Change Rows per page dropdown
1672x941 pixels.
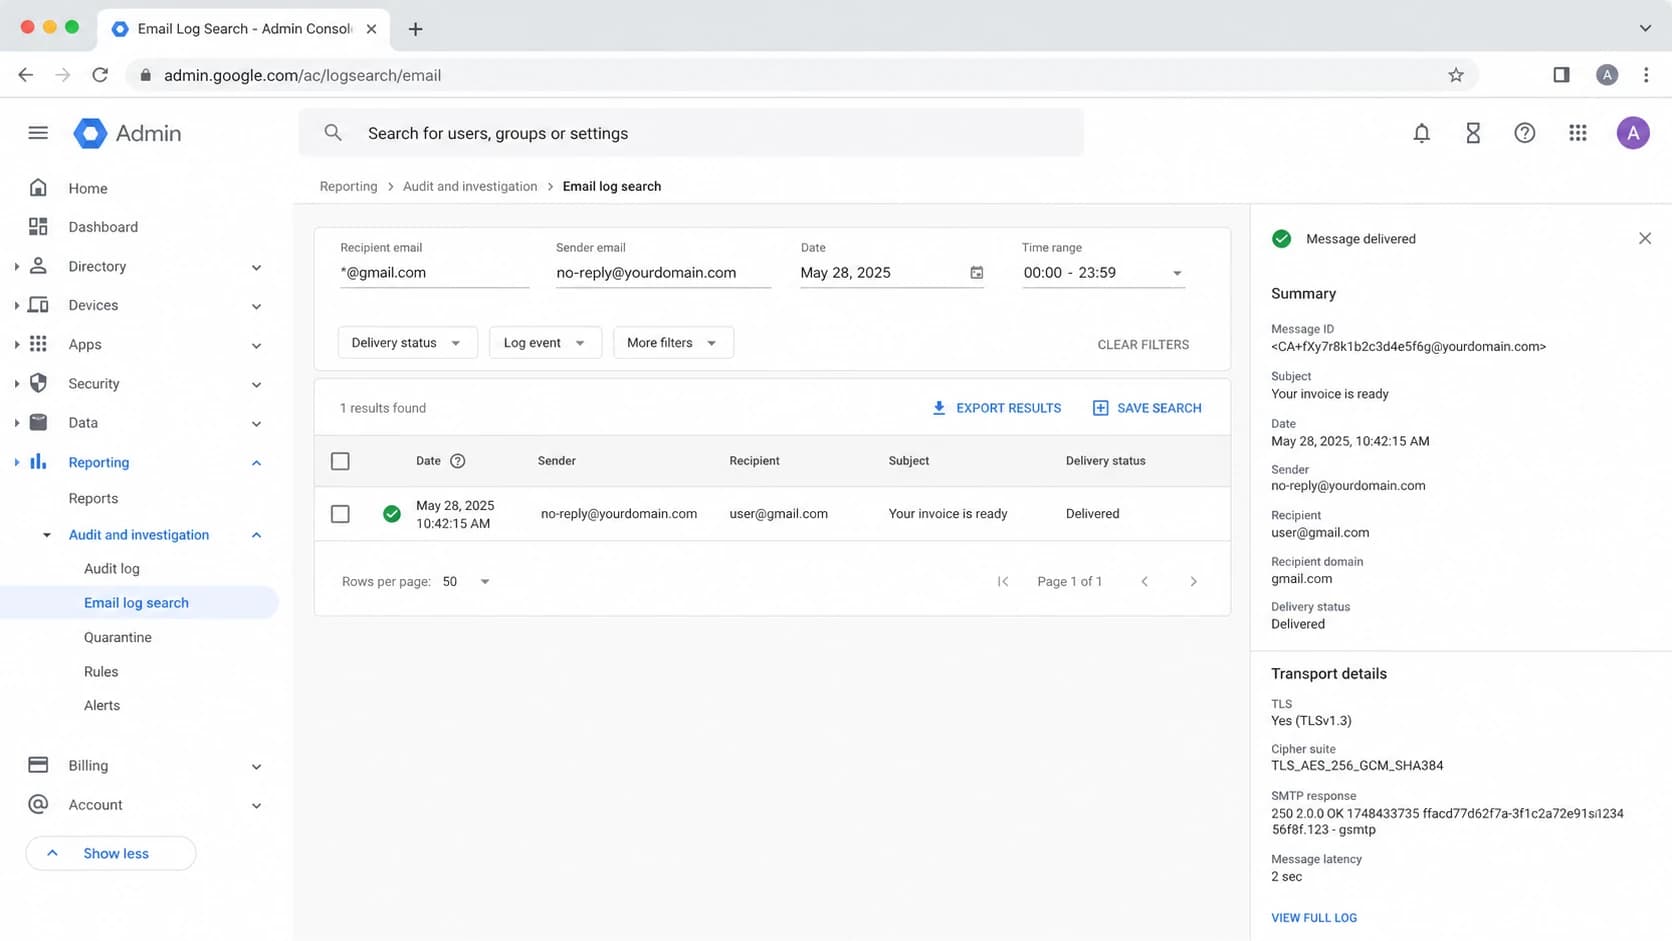click(466, 581)
